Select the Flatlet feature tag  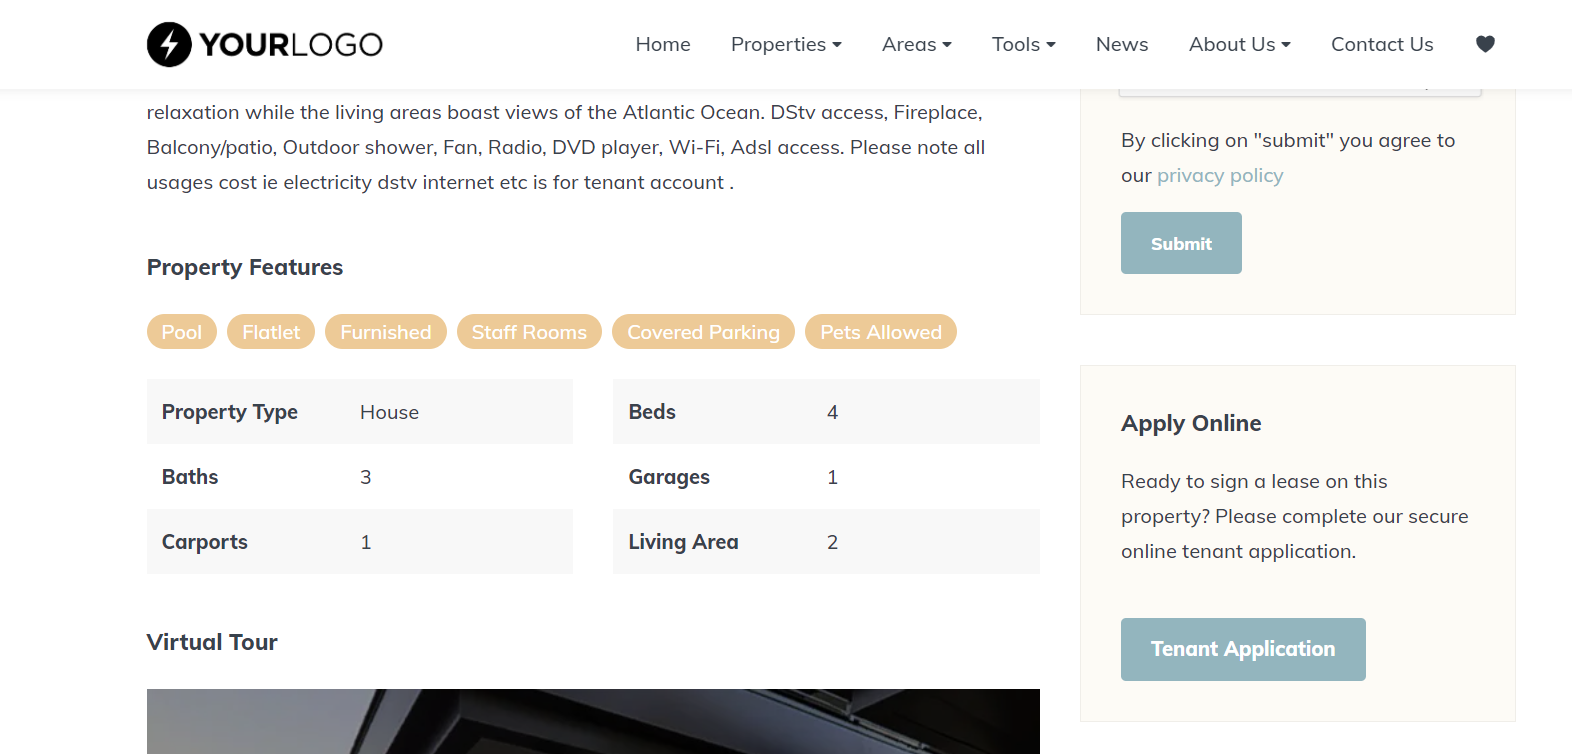[271, 332]
